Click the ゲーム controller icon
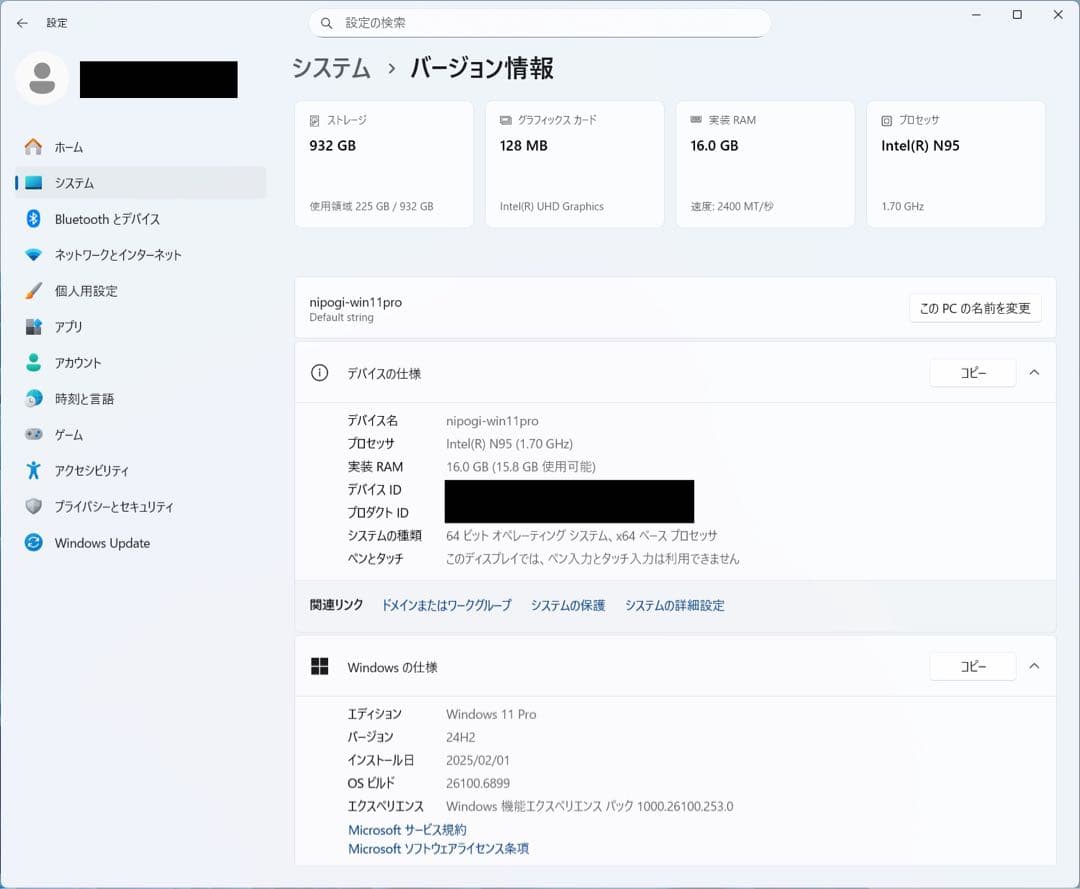This screenshot has height=889, width=1080. coord(33,435)
